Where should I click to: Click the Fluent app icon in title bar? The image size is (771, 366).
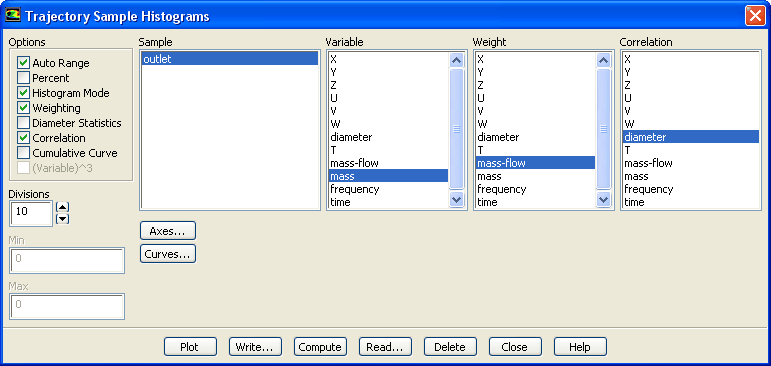coord(13,16)
